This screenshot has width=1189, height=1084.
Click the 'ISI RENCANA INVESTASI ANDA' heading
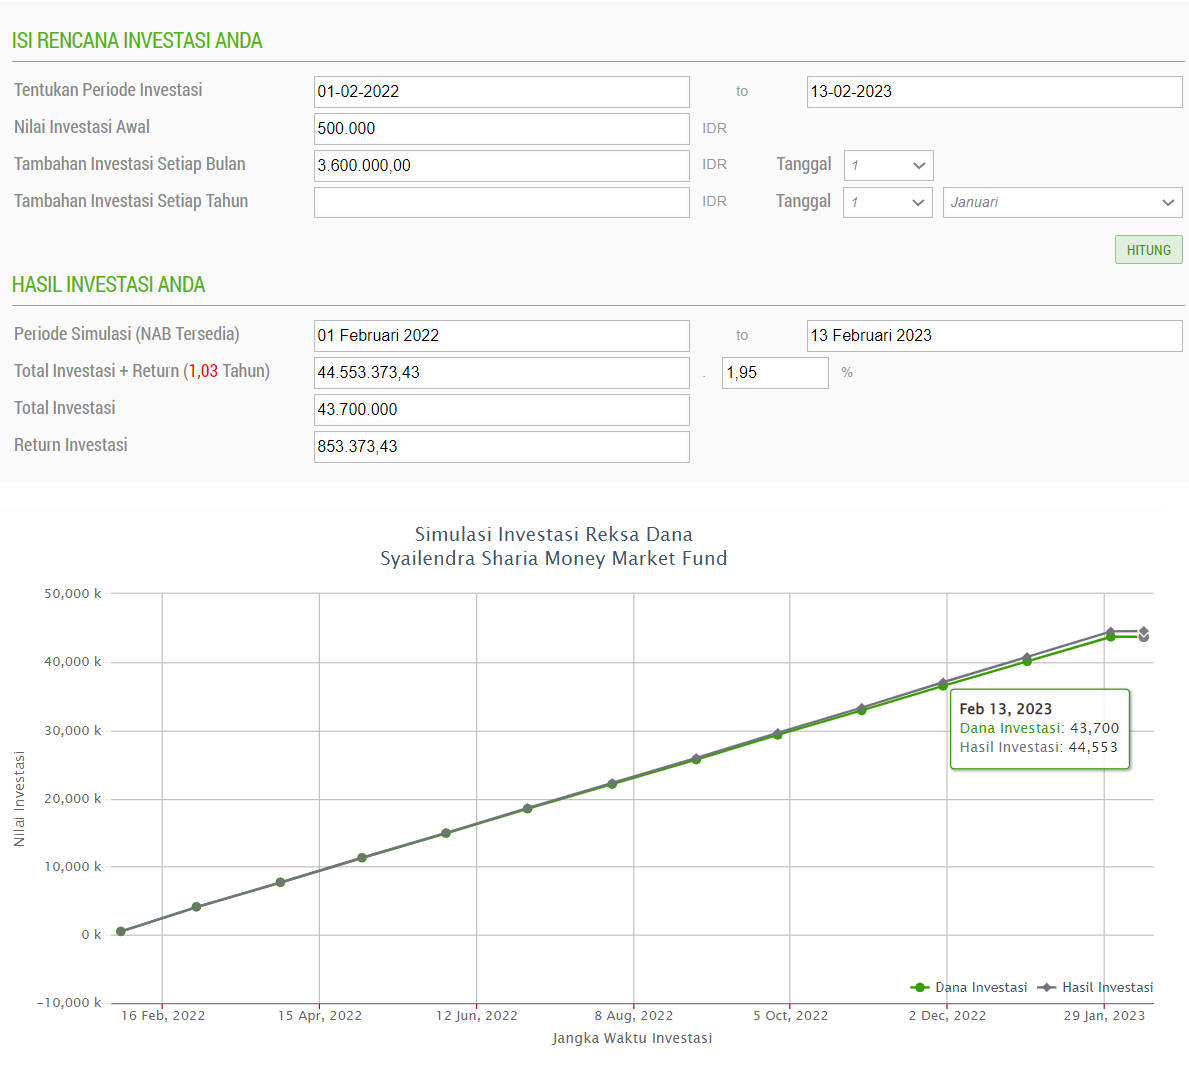(x=137, y=41)
